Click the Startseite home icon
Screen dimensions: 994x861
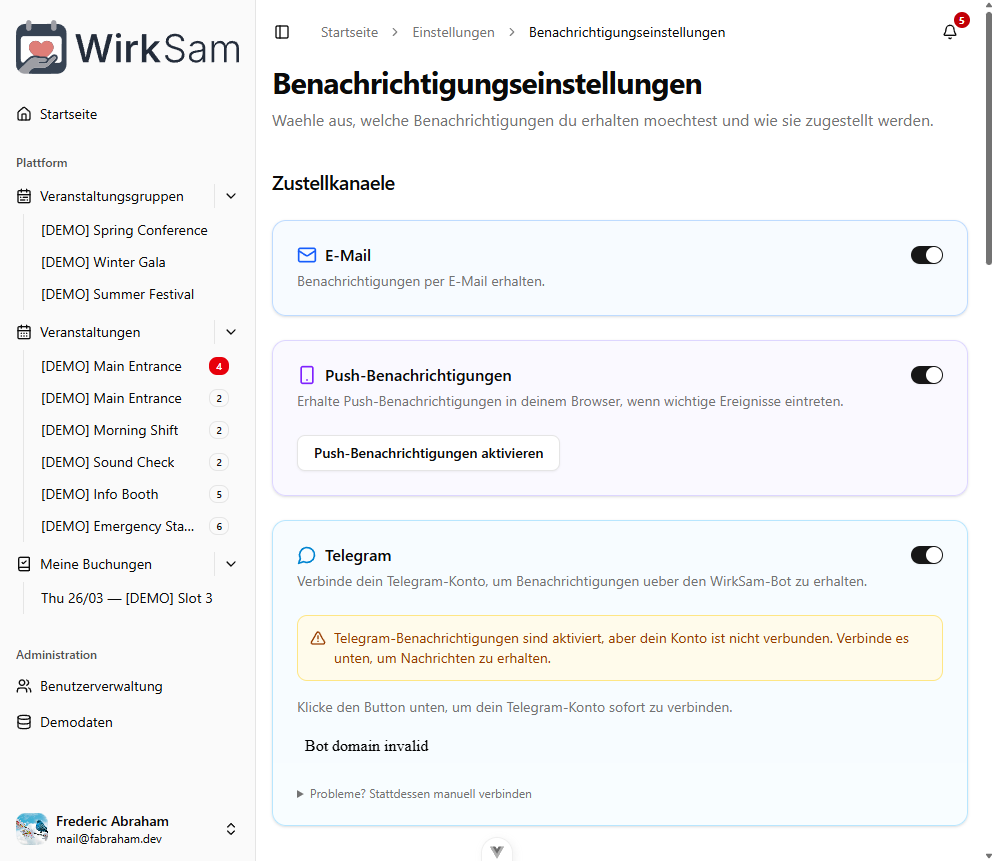click(24, 114)
